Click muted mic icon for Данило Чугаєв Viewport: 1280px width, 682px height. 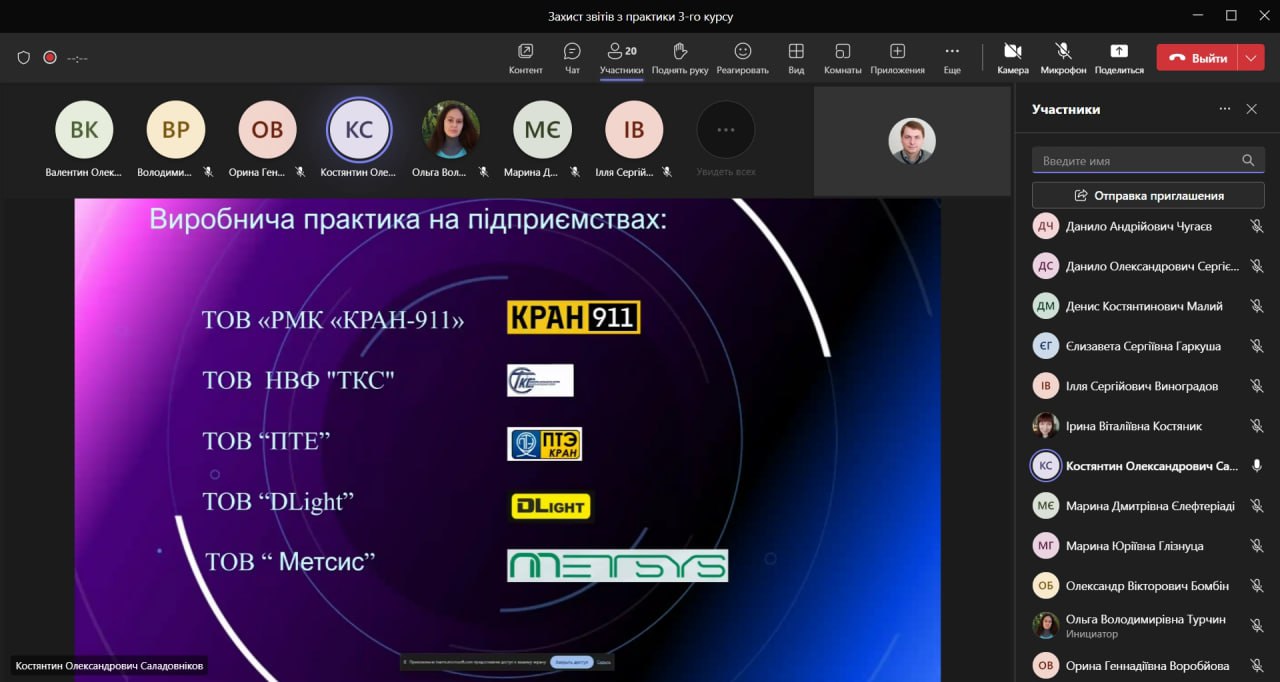pos(1257,226)
